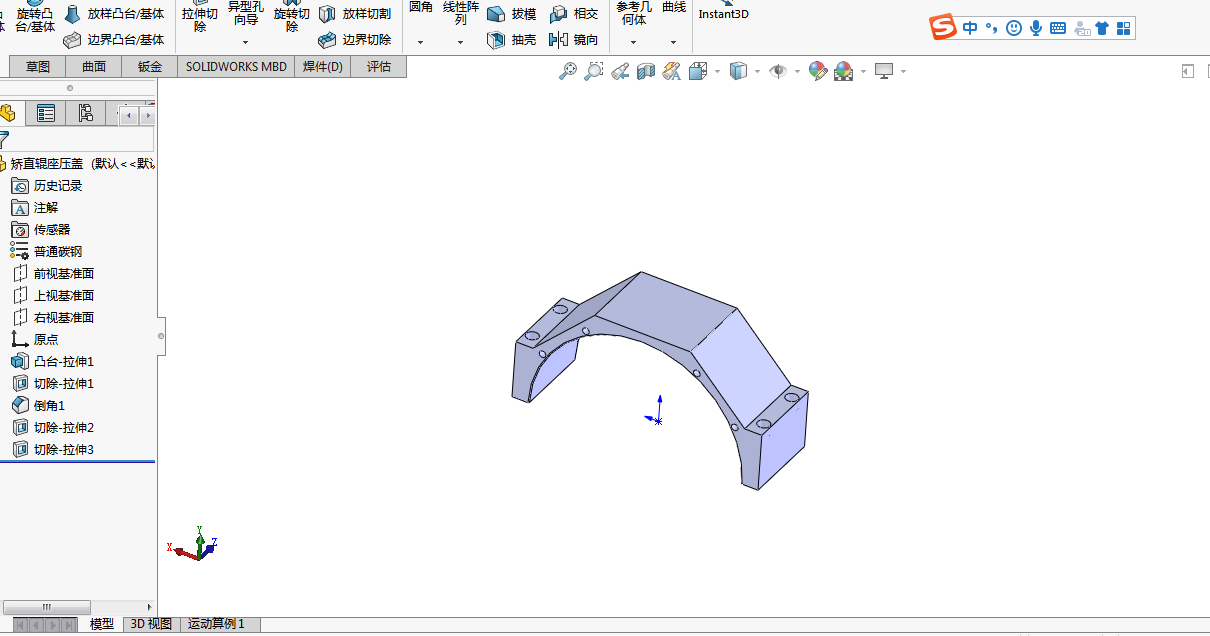Expand the 圆角 (Fillet) dropdown arrow
This screenshot has width=1210, height=636.
click(x=420, y=43)
